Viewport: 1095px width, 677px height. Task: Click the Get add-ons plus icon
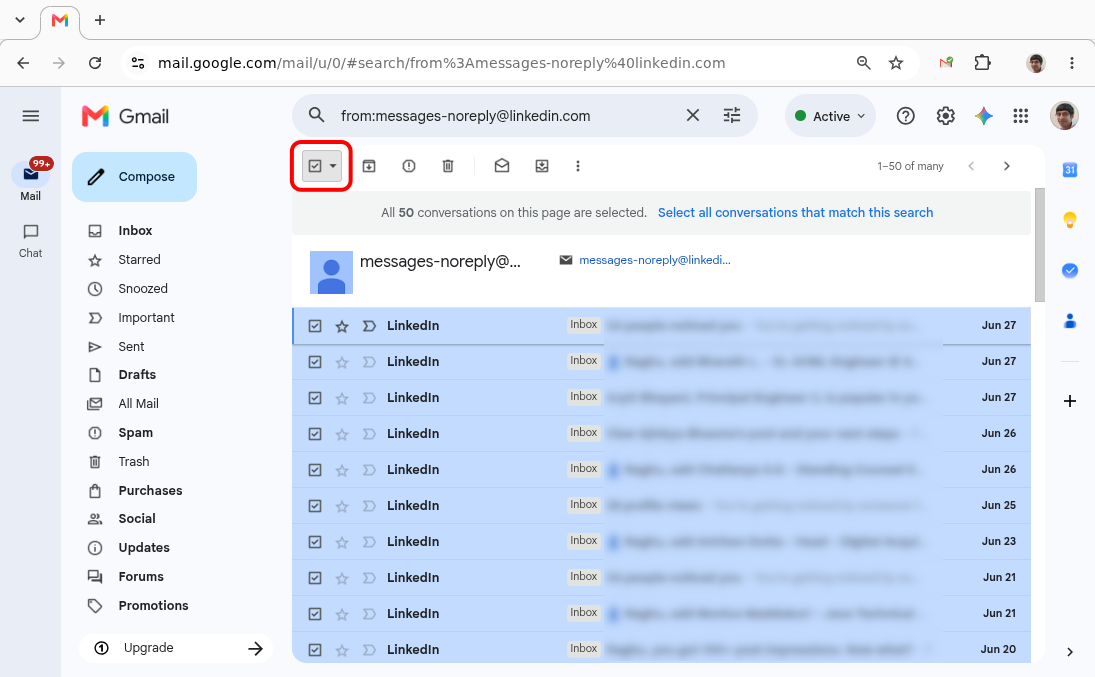click(x=1069, y=401)
